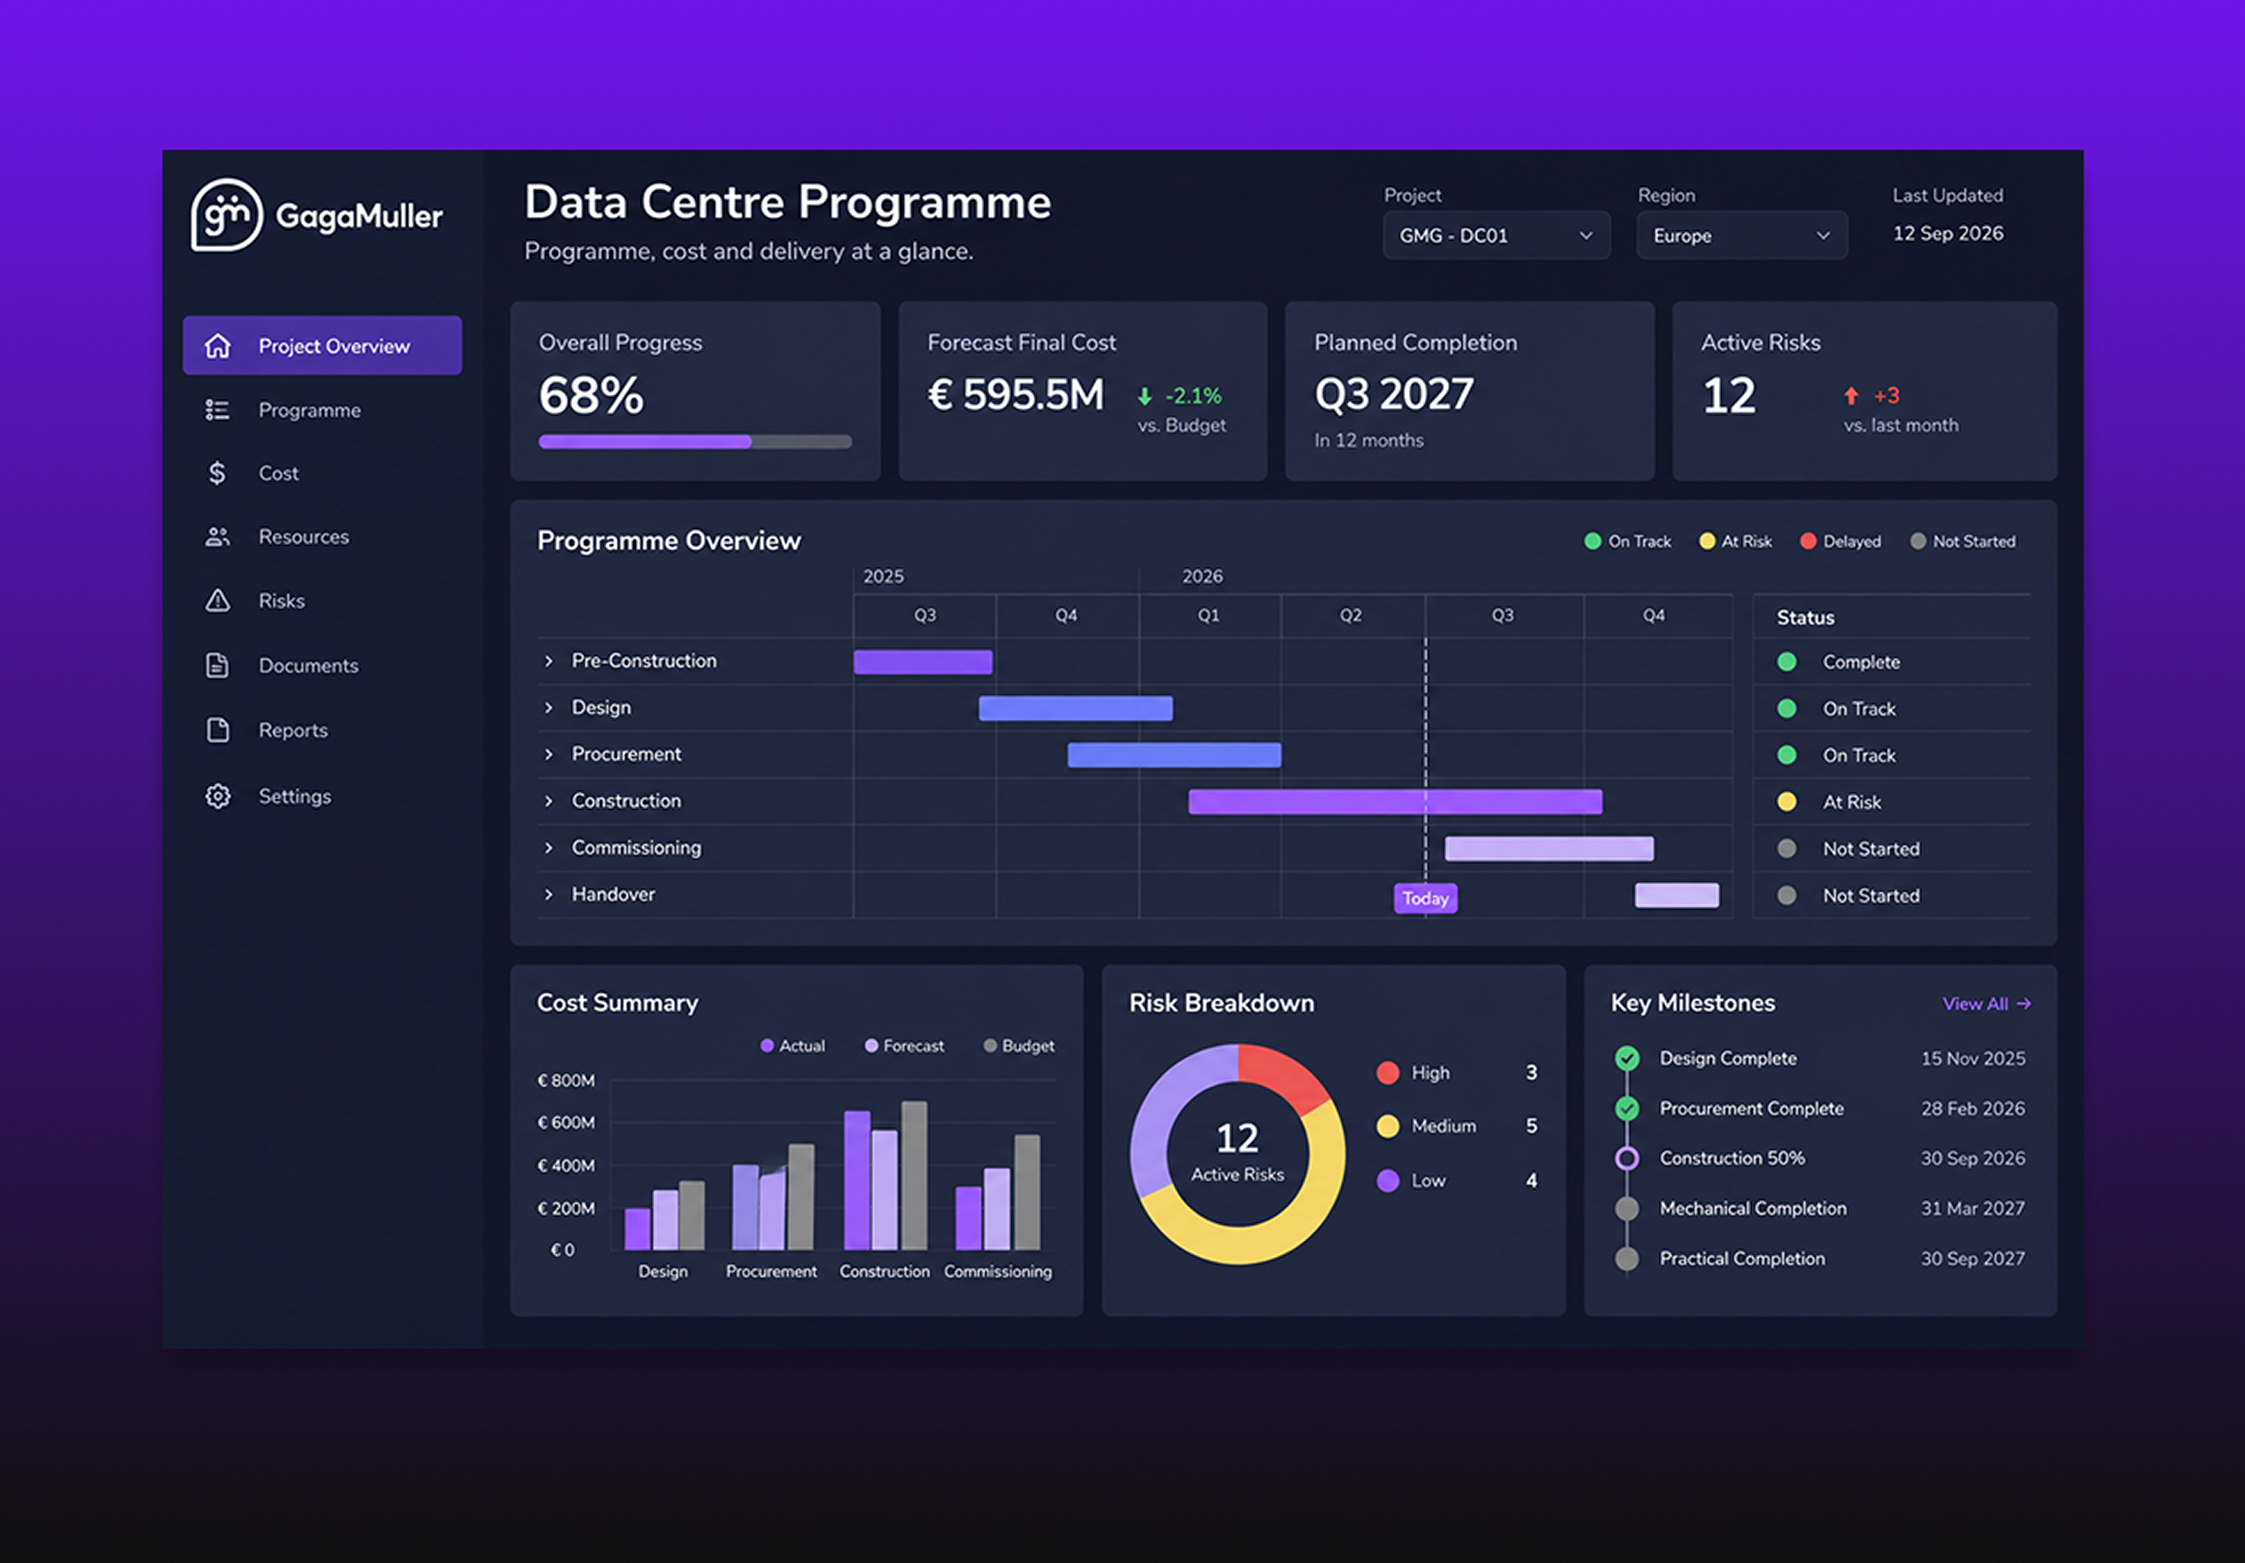Click the Construction 50% milestone circle marker

tap(1627, 1158)
